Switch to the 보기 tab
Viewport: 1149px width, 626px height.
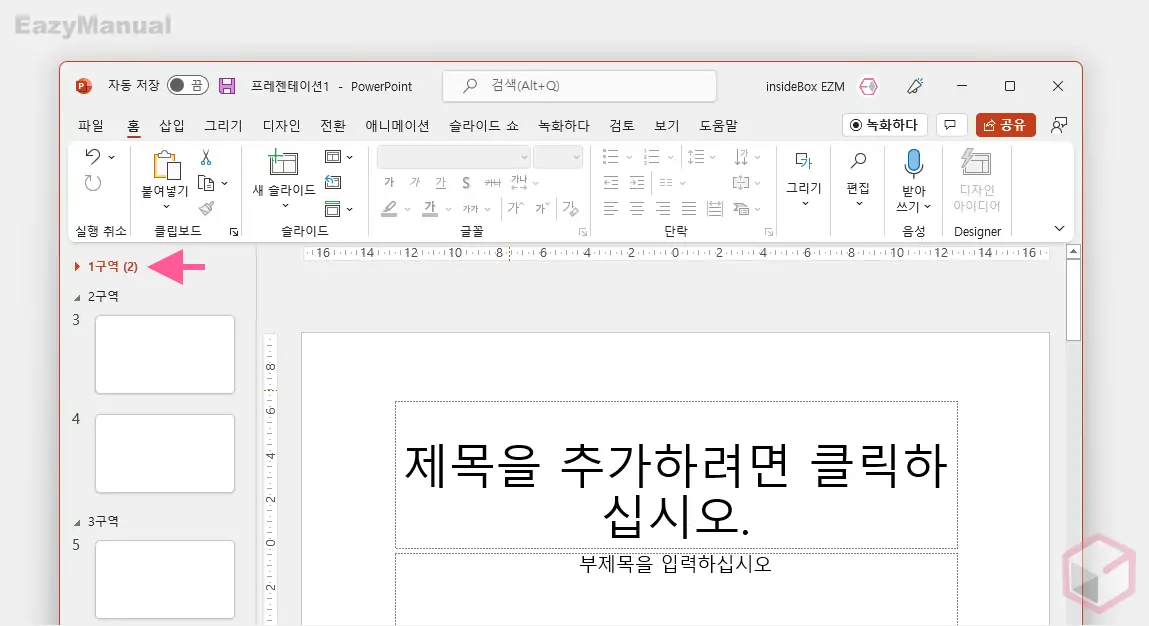click(667, 126)
